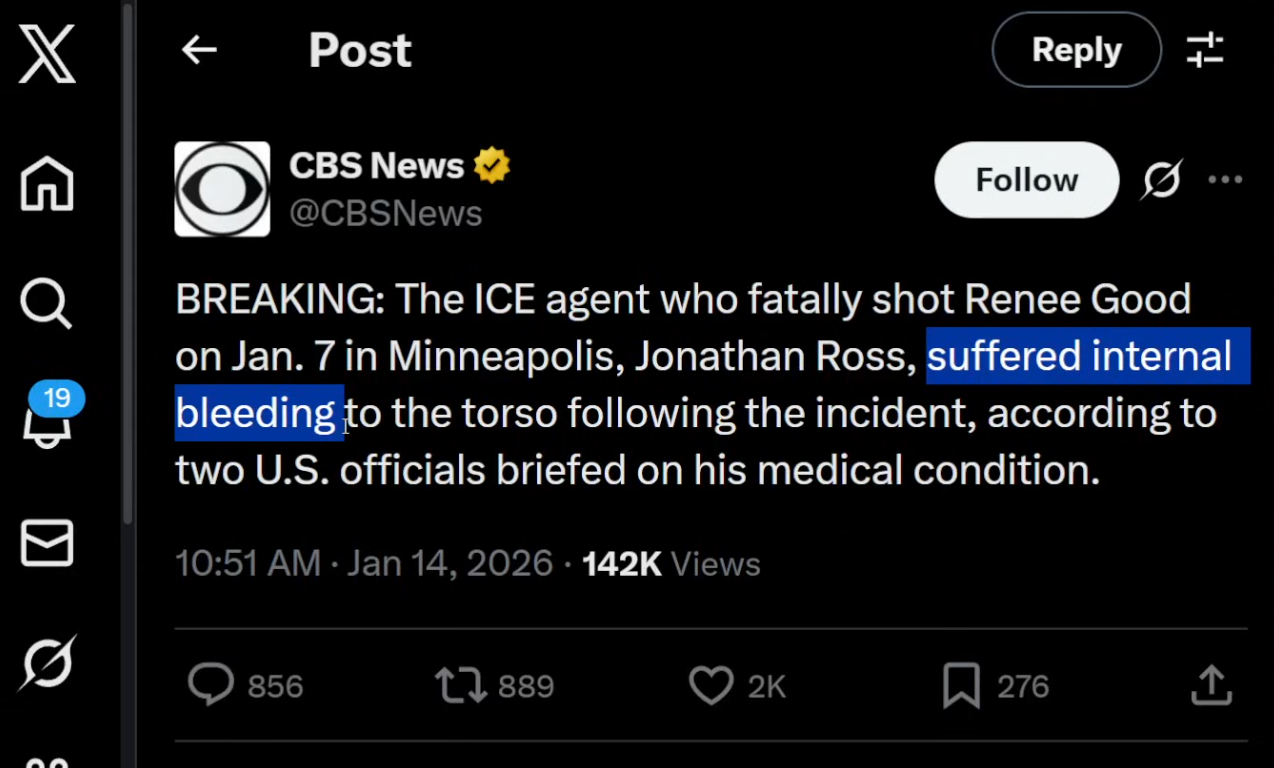
Task: Click the 10:51 AM Jan 14 timestamp
Action: (x=364, y=564)
